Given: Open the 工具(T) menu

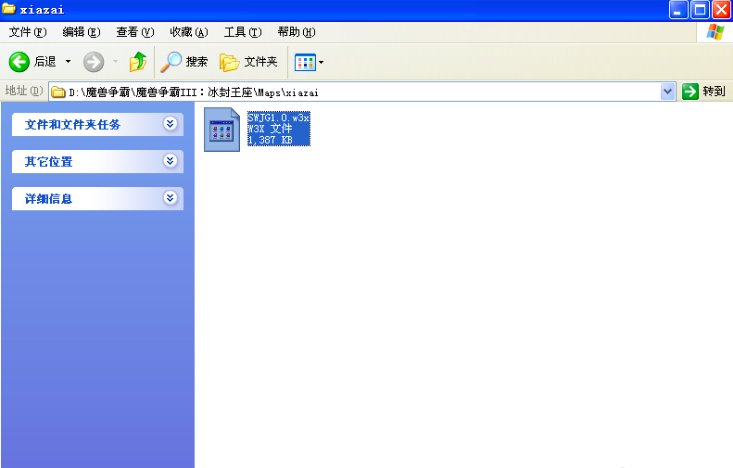Looking at the screenshot, I should pos(243,32).
